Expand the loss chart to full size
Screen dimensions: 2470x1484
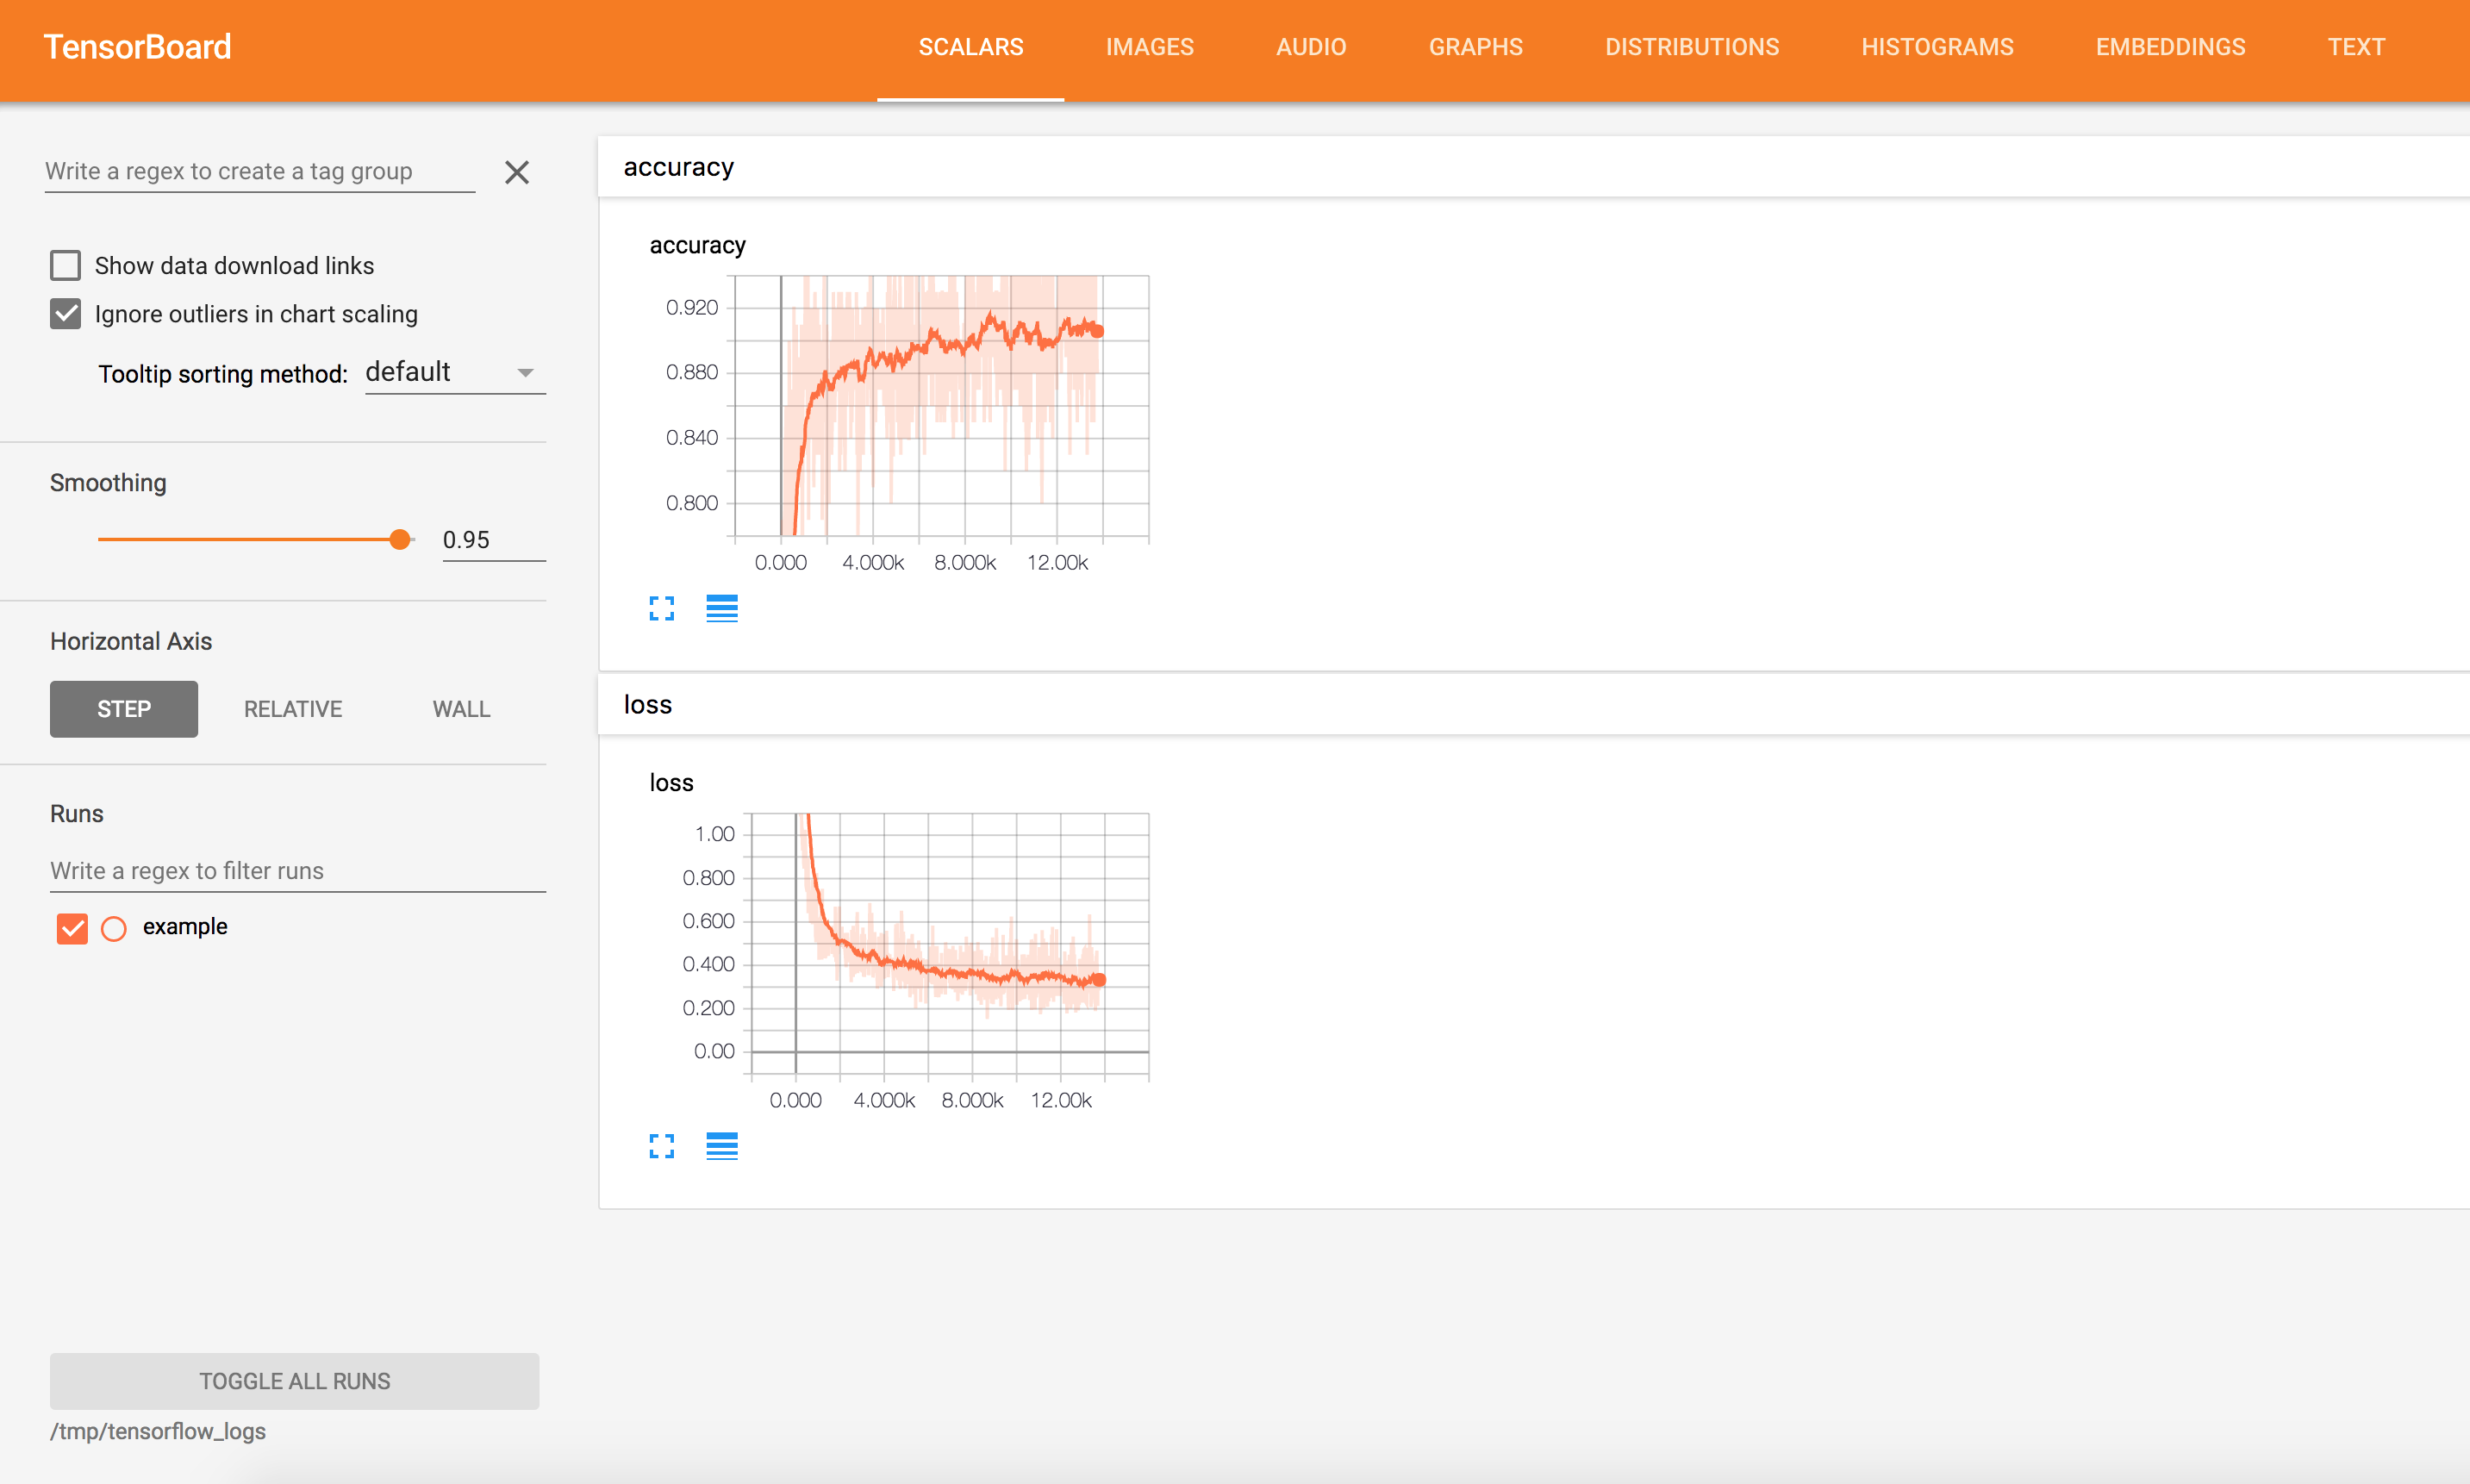coord(661,1145)
